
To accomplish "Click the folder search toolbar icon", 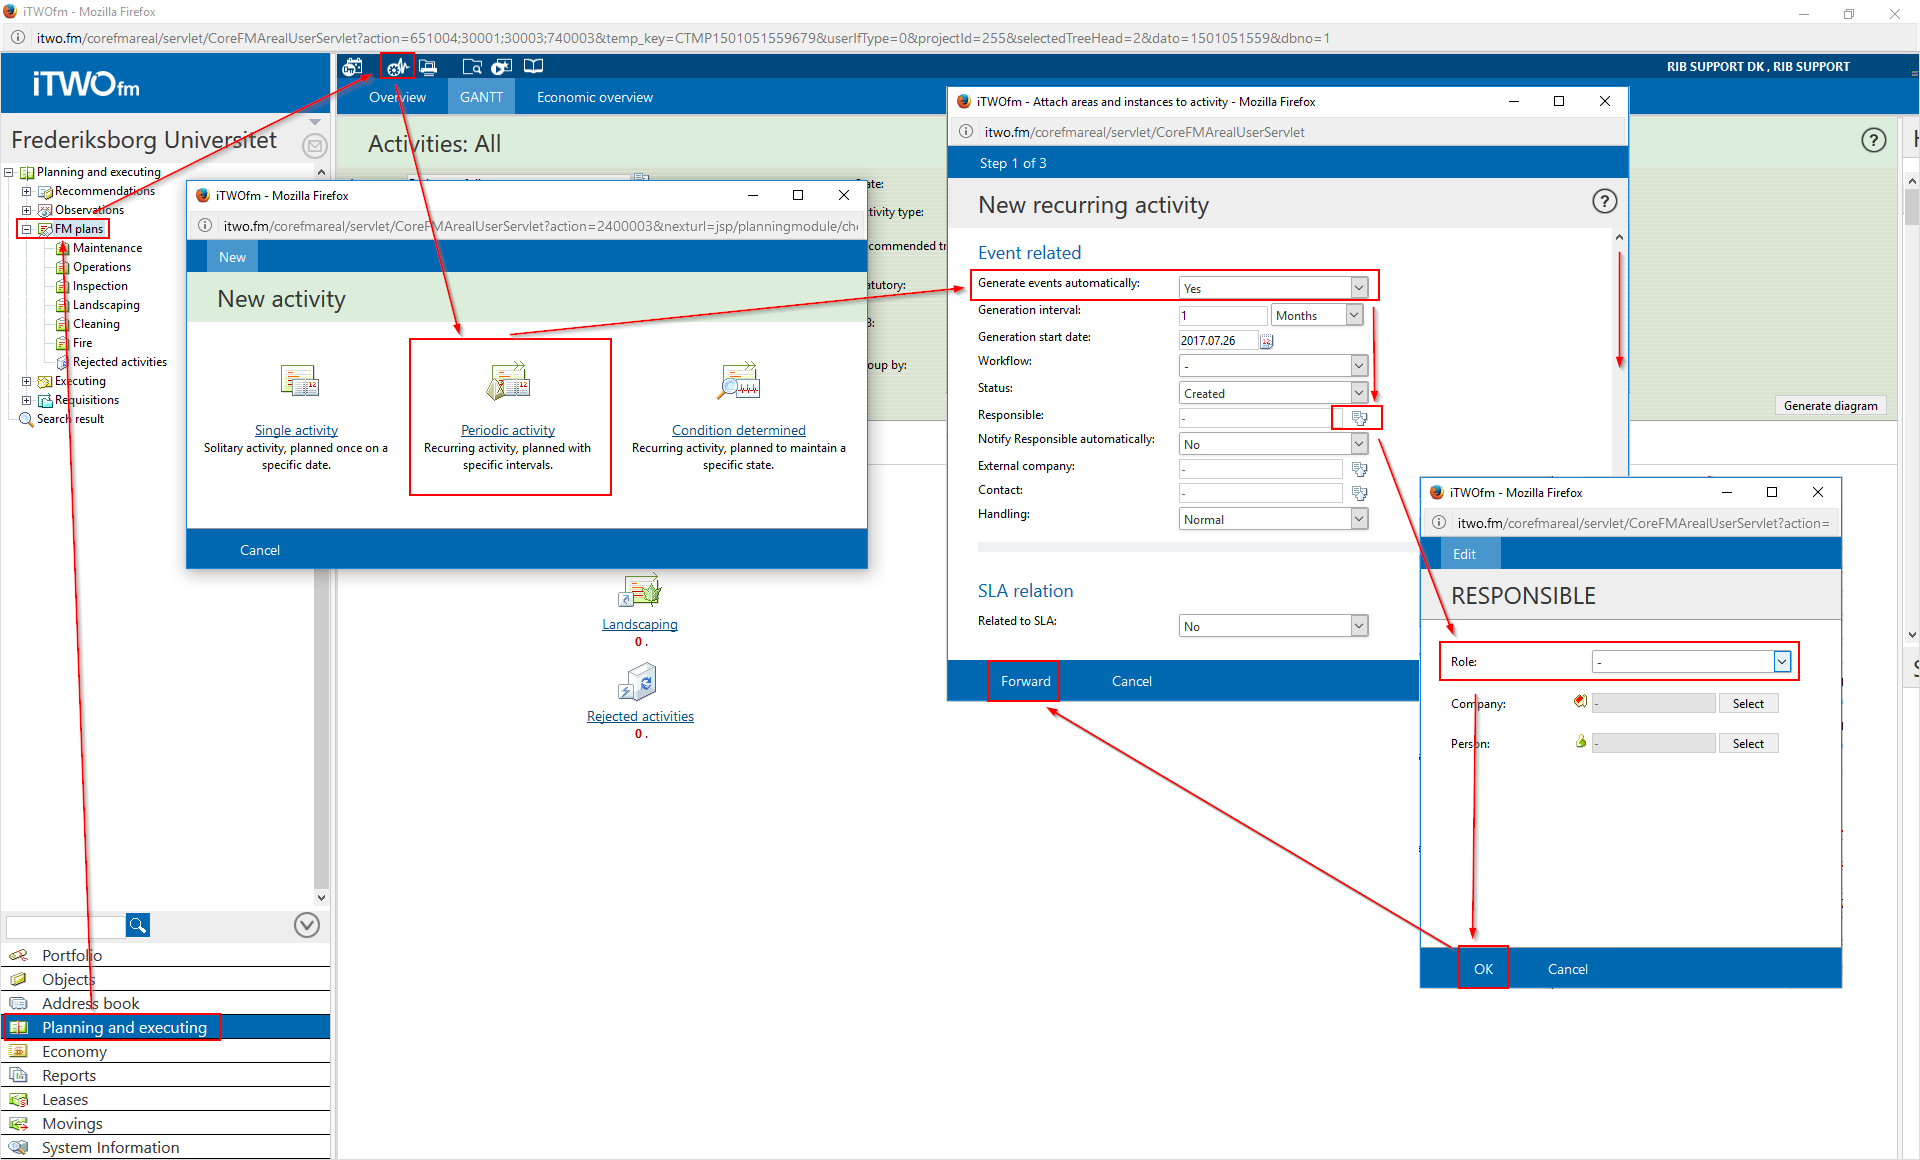I will (x=472, y=67).
